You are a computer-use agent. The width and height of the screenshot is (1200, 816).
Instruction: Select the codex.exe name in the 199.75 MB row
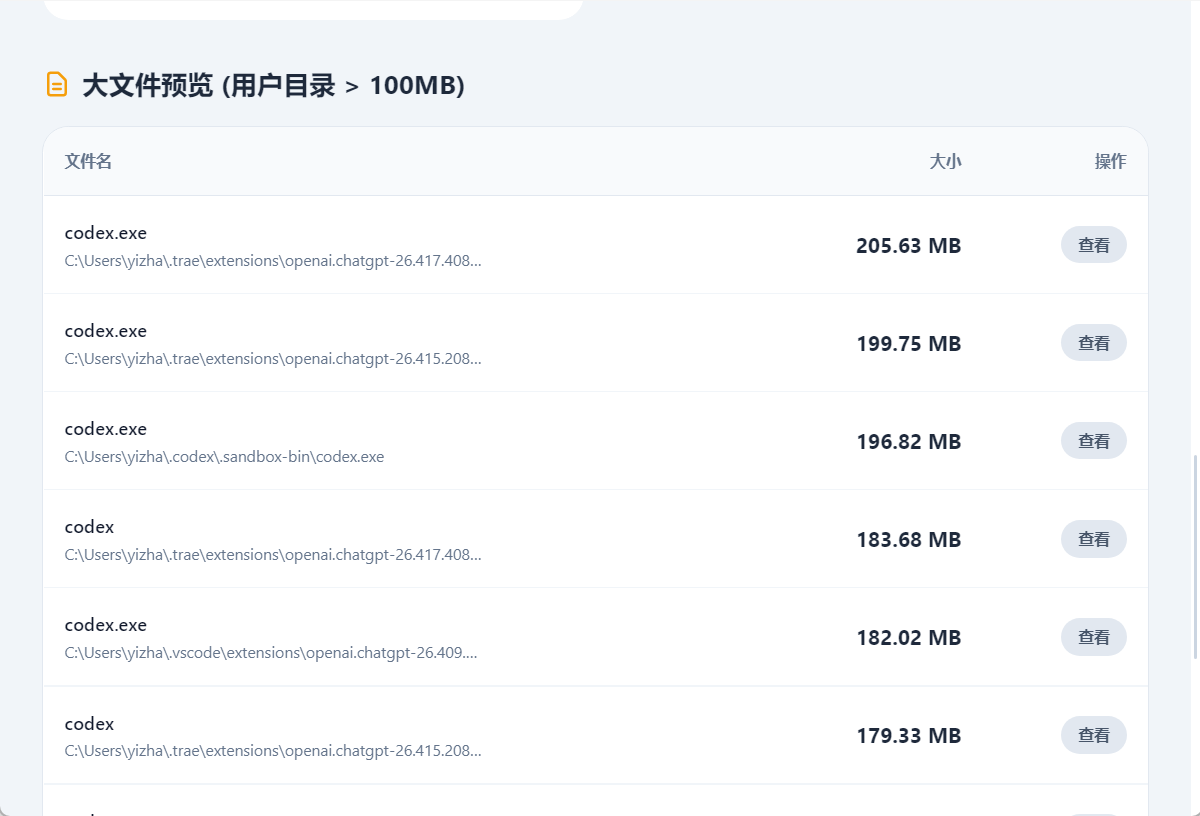pyautogui.click(x=106, y=331)
